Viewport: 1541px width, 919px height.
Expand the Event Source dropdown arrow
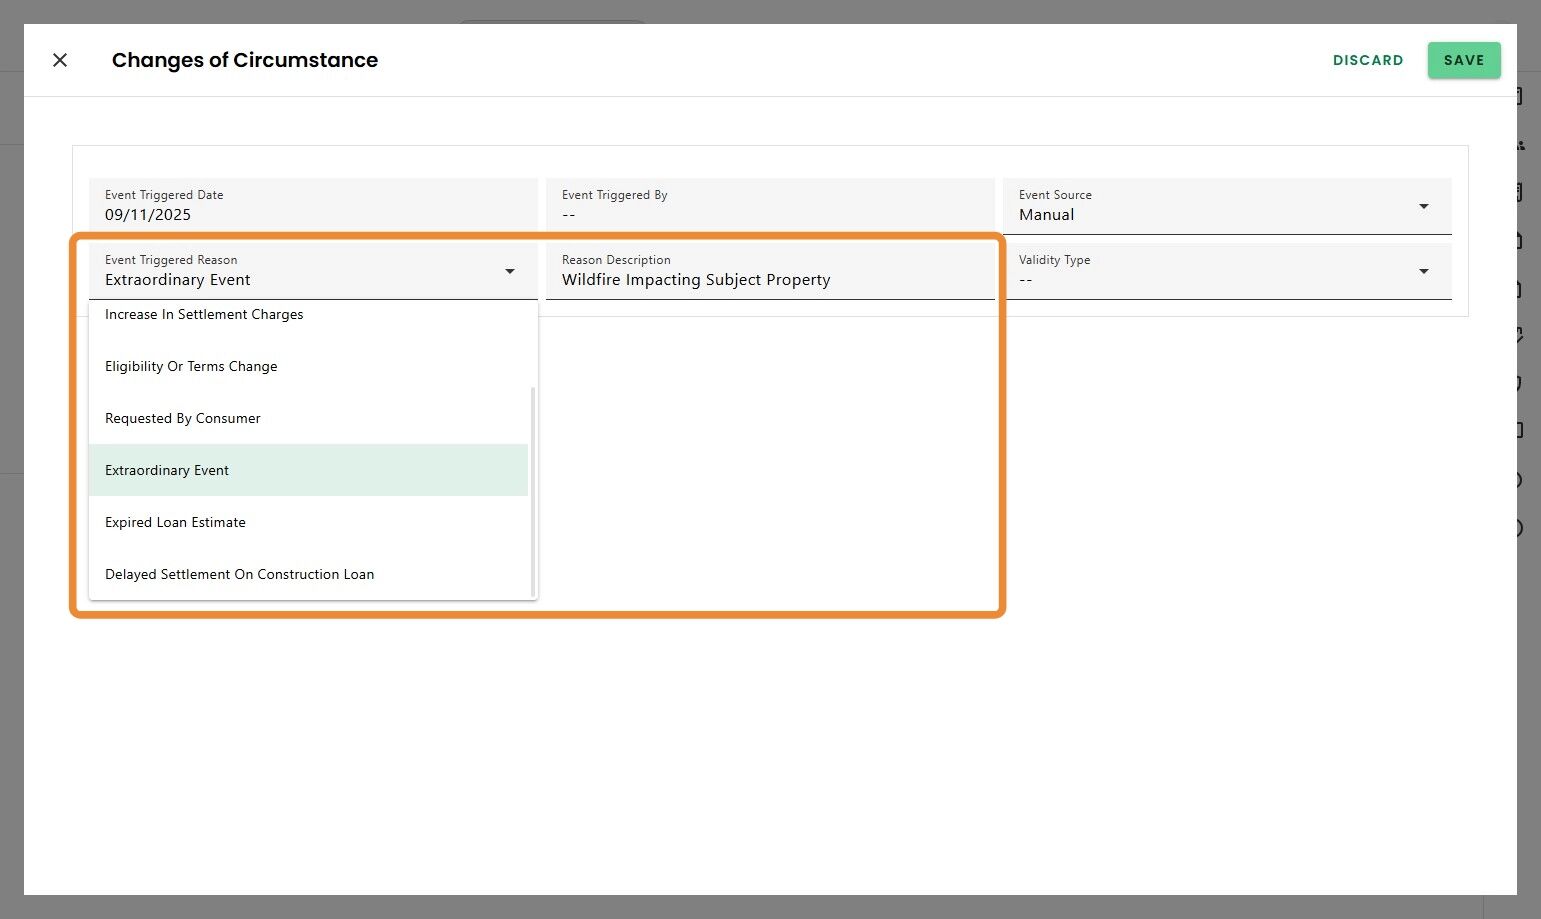(x=1423, y=207)
